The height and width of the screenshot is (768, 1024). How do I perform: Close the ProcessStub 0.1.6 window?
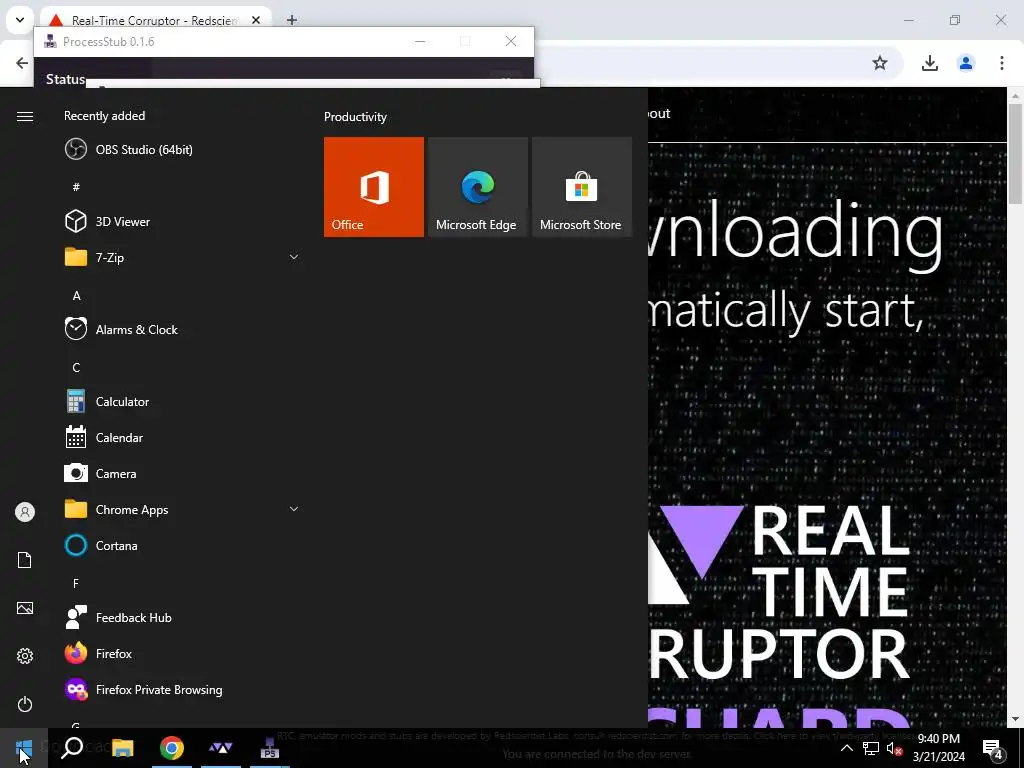511,41
